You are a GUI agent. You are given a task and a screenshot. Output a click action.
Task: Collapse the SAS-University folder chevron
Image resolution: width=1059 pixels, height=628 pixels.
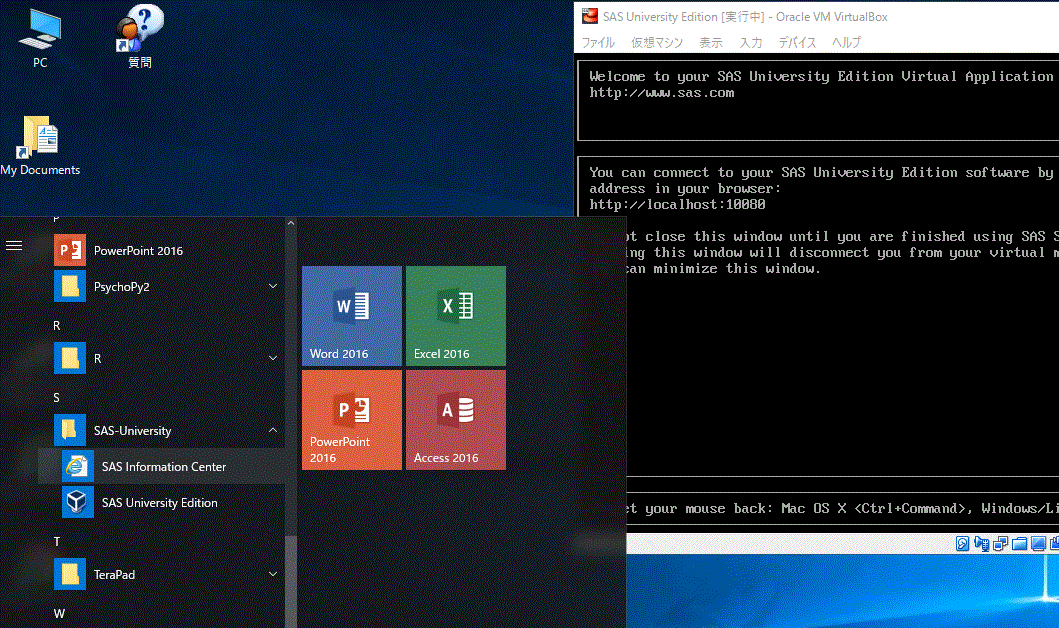273,430
